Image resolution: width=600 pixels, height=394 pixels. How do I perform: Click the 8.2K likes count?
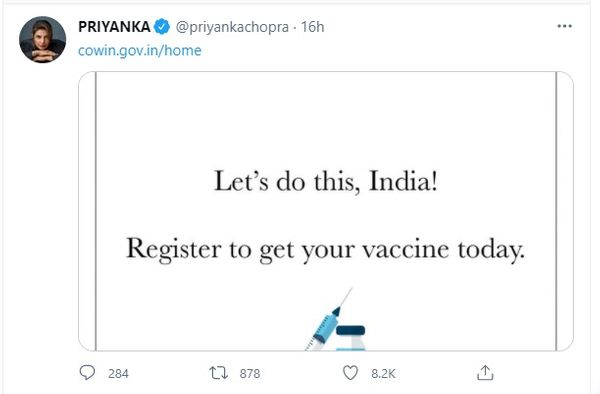click(383, 373)
